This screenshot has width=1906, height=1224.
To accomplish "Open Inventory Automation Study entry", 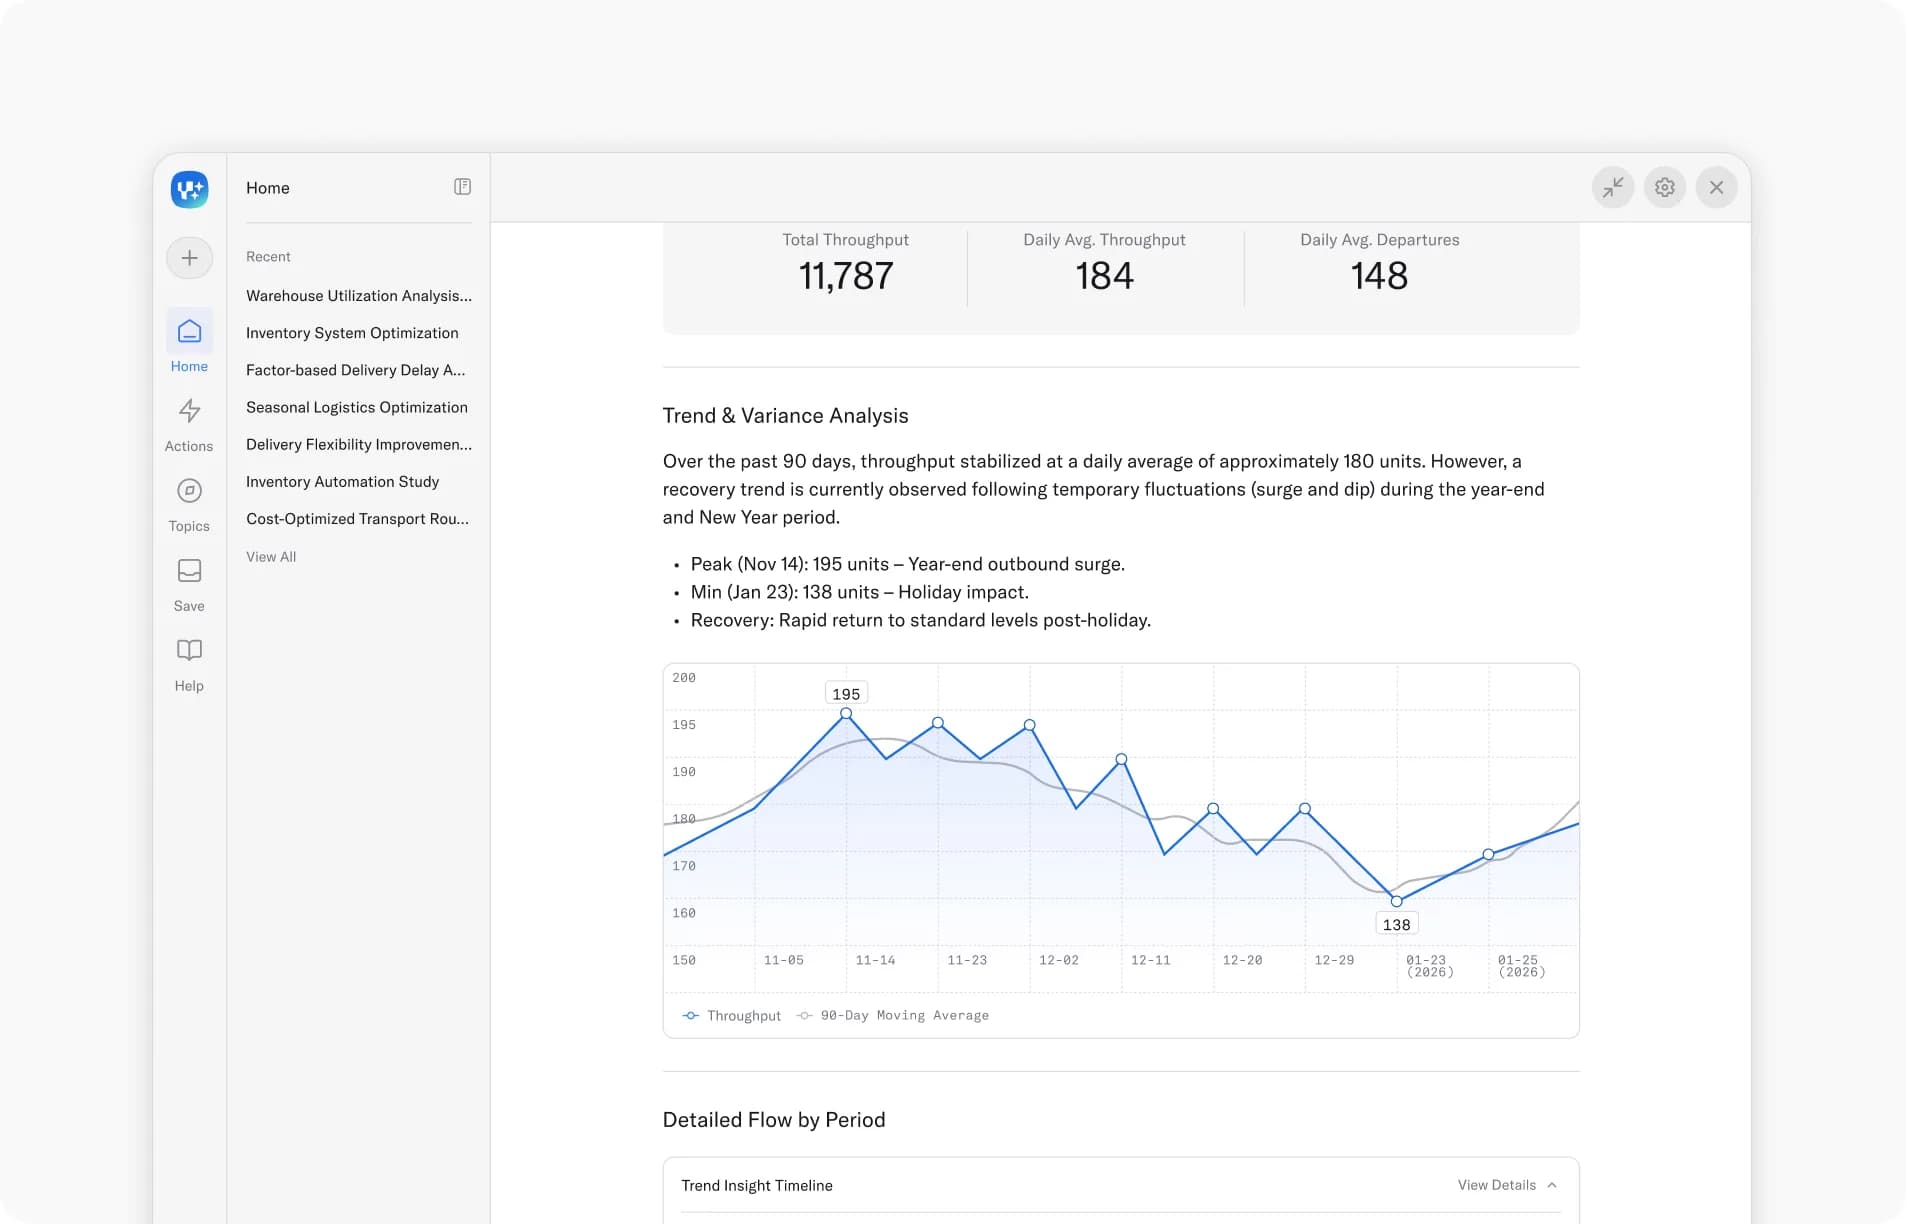I will point(343,482).
